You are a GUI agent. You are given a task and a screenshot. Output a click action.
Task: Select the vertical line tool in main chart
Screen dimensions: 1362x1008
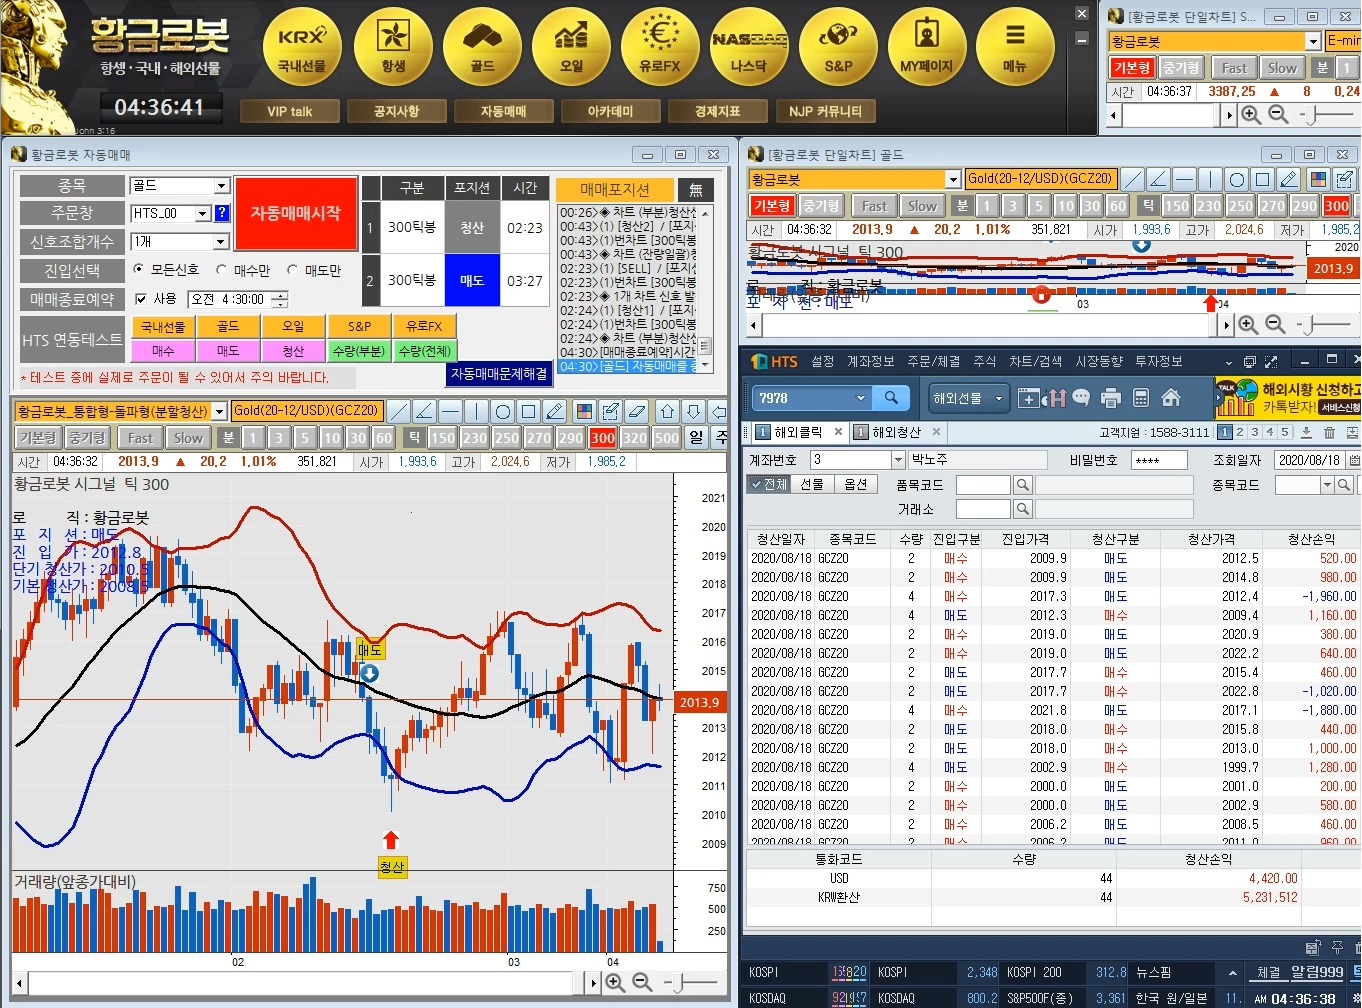[476, 411]
